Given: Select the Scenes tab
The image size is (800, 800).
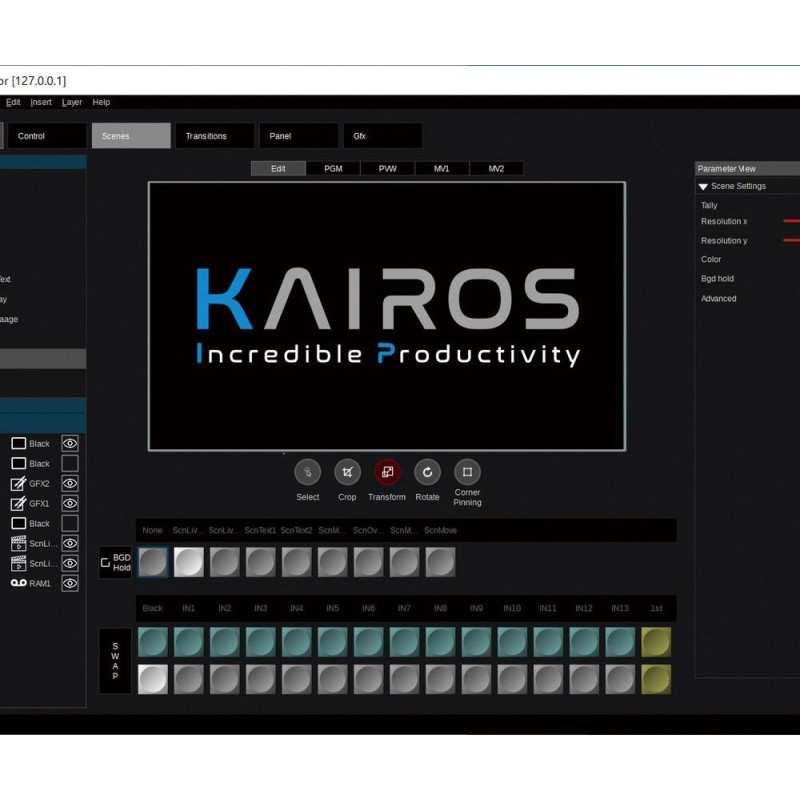Looking at the screenshot, I should 131,136.
